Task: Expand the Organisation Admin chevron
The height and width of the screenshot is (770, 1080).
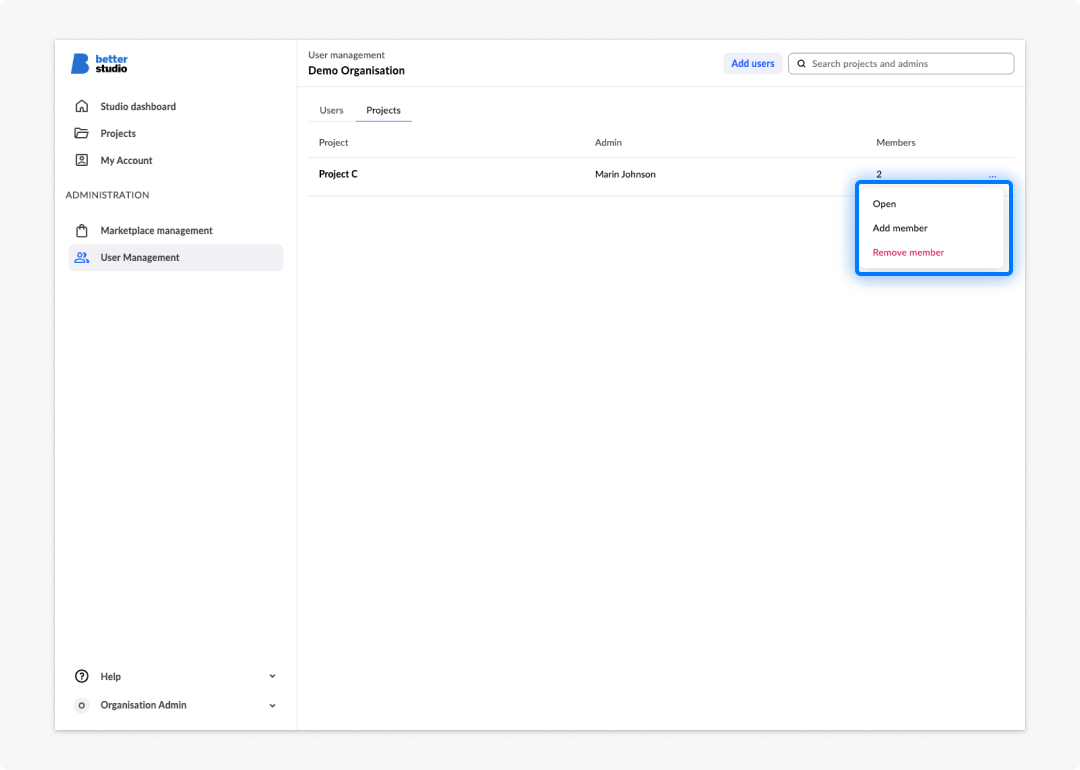Action: coord(273,705)
